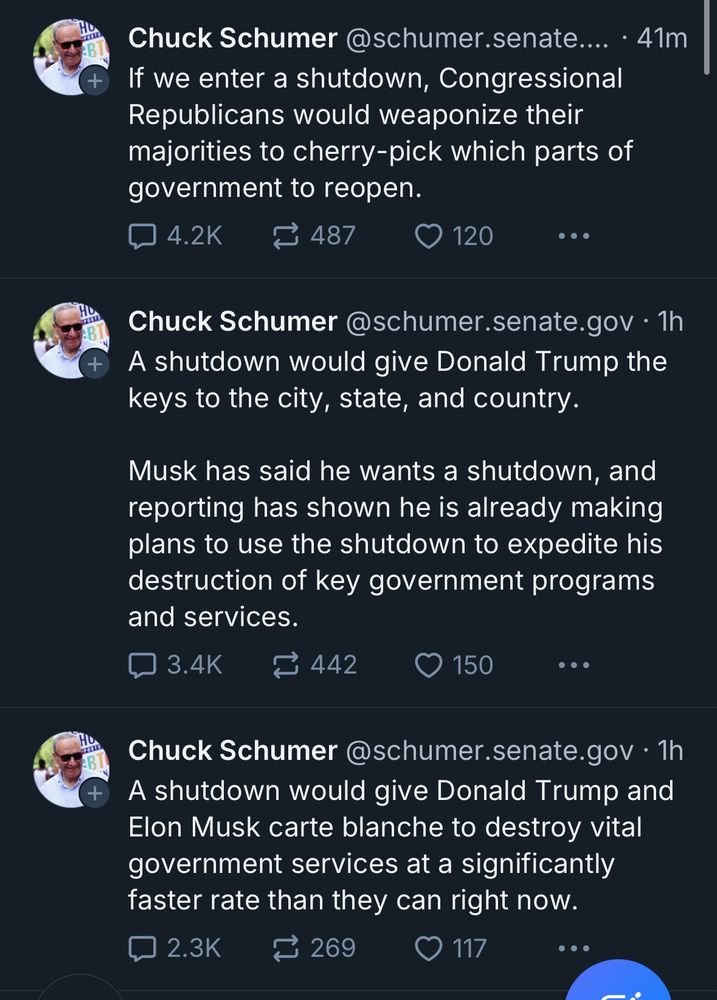
Task: Reply to the post mentioning Musk's shutdown plans
Action: (x=143, y=665)
